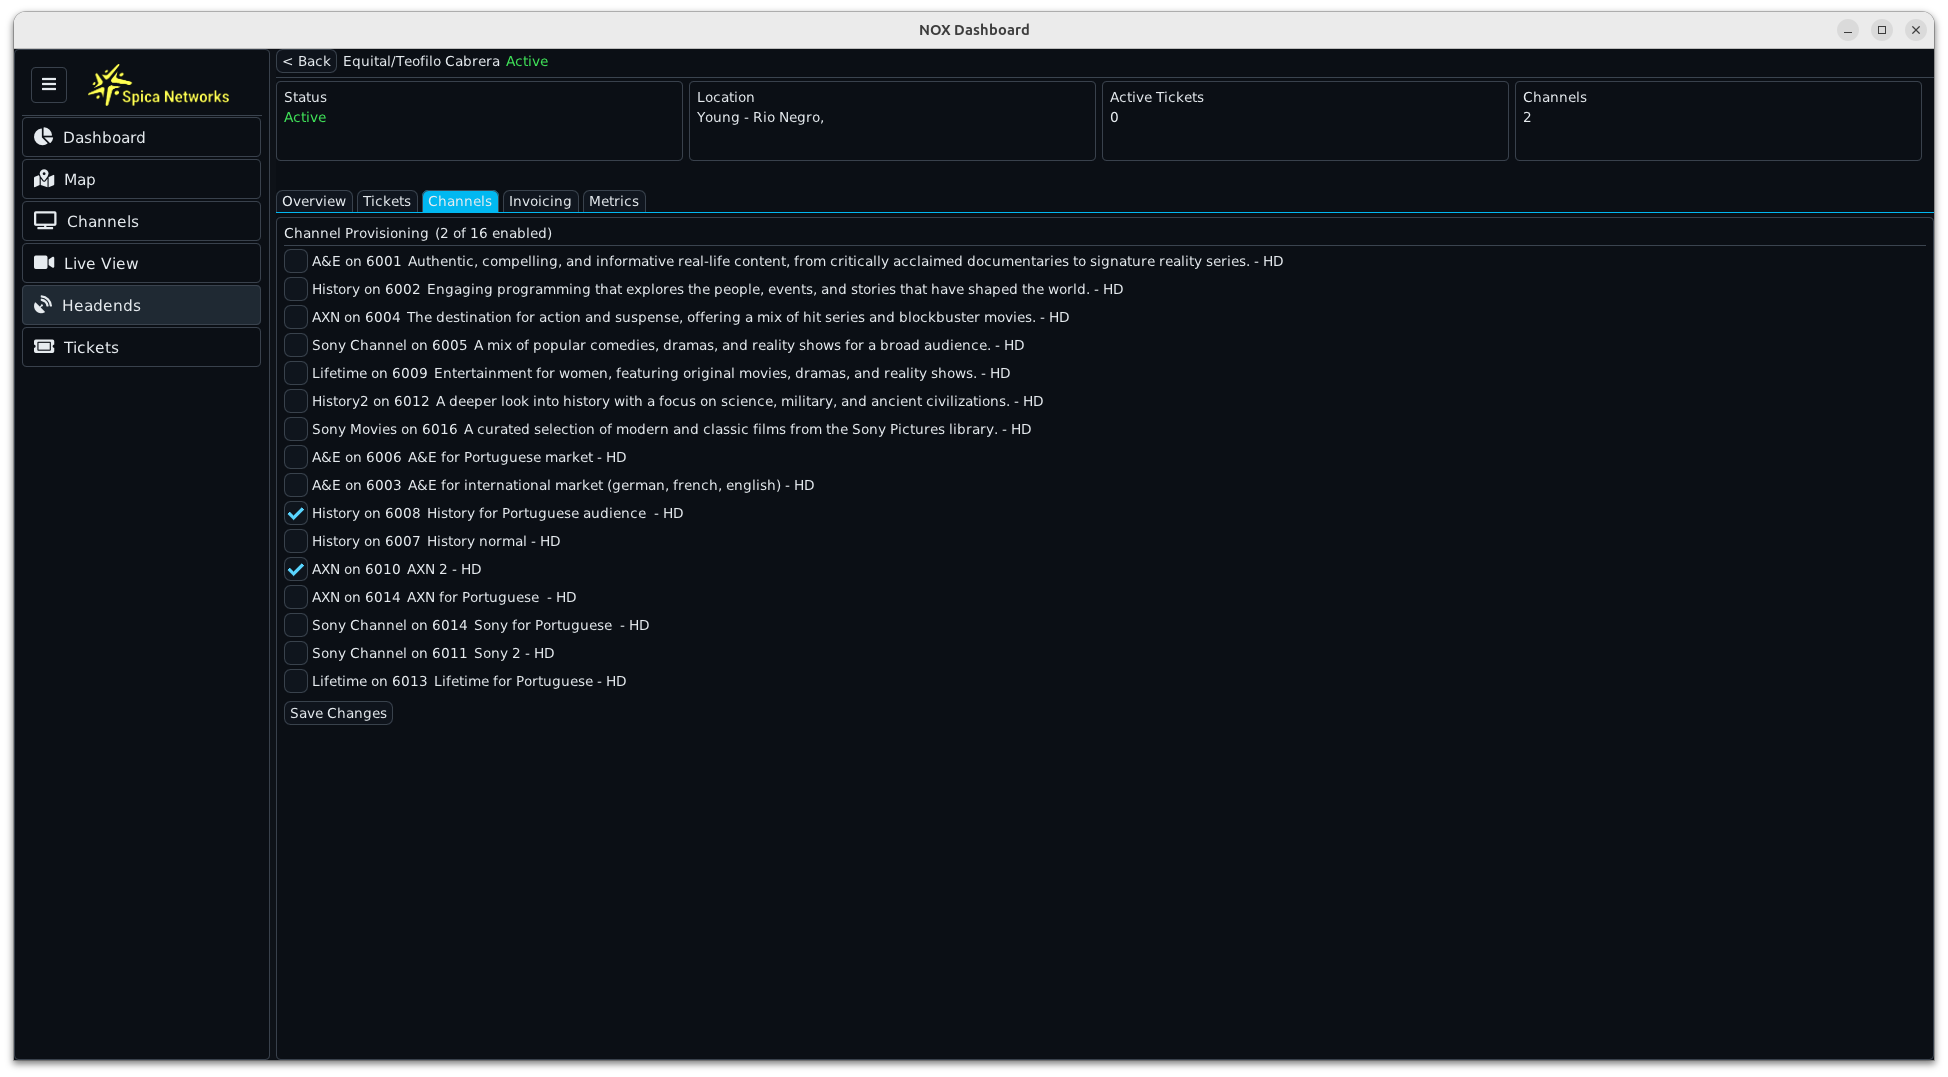Image resolution: width=1948 pixels, height=1077 pixels.
Task: Click "History for Portuguese audience" text
Action: [537, 513]
